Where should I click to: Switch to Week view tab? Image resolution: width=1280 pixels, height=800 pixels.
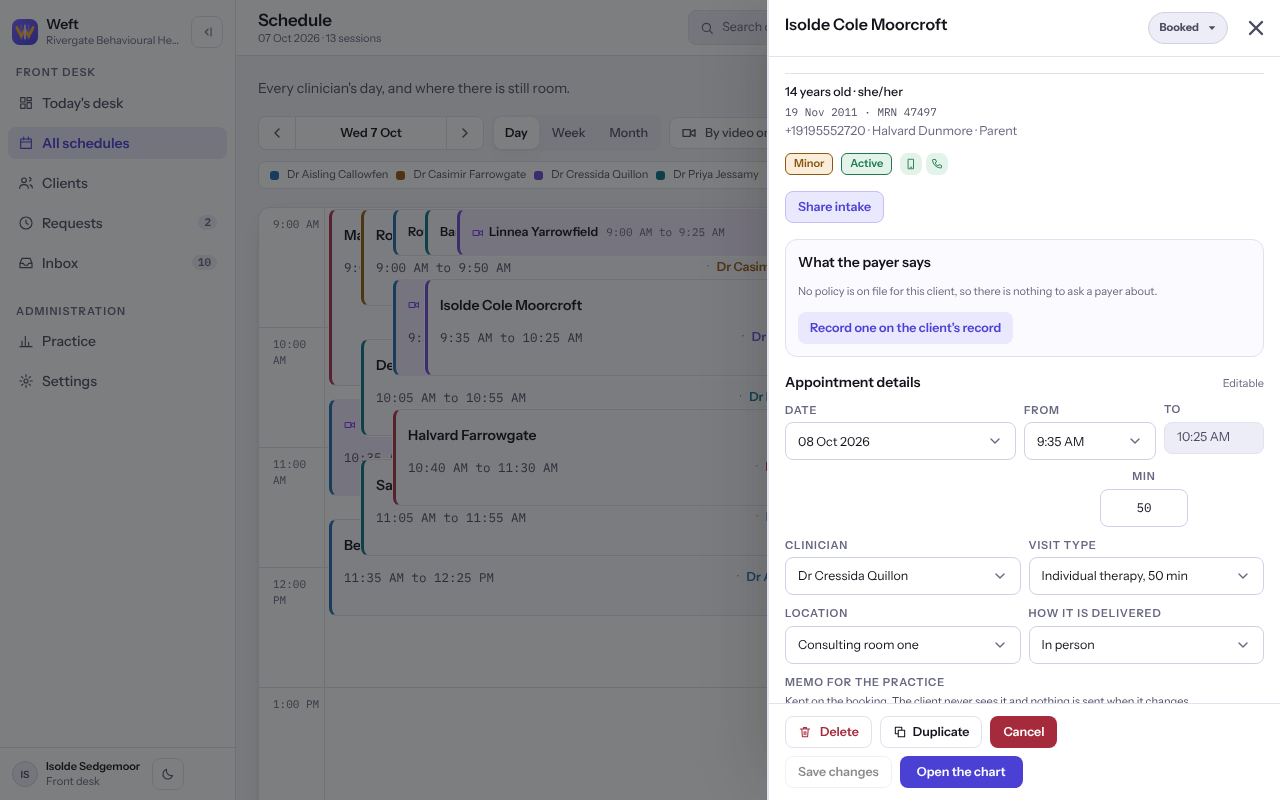point(568,133)
